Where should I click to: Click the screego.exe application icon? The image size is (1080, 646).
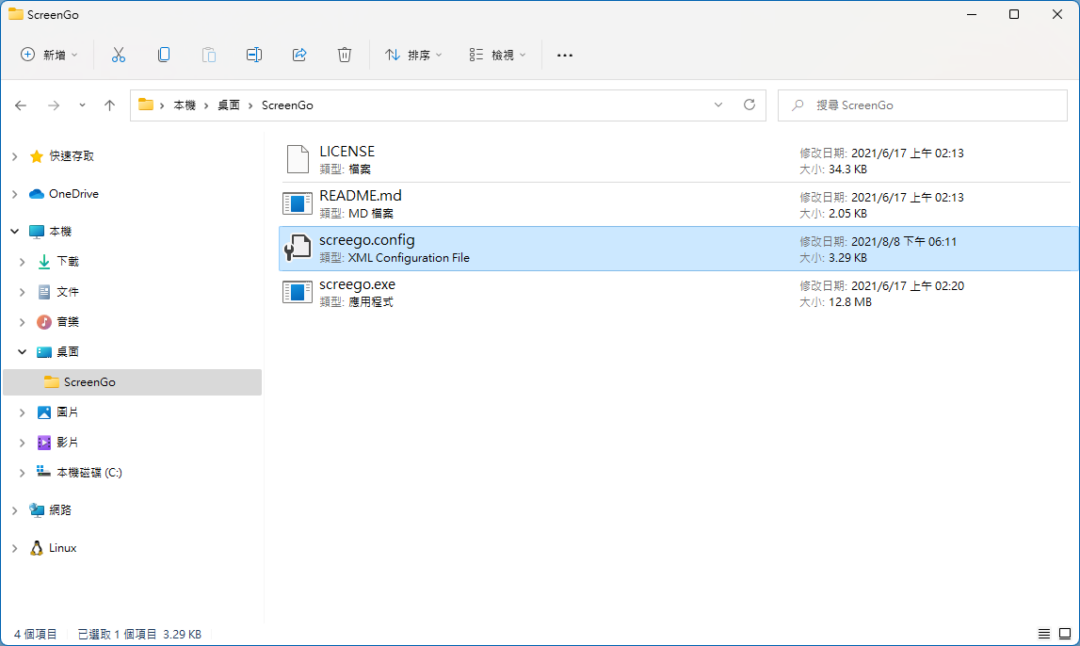tap(298, 292)
